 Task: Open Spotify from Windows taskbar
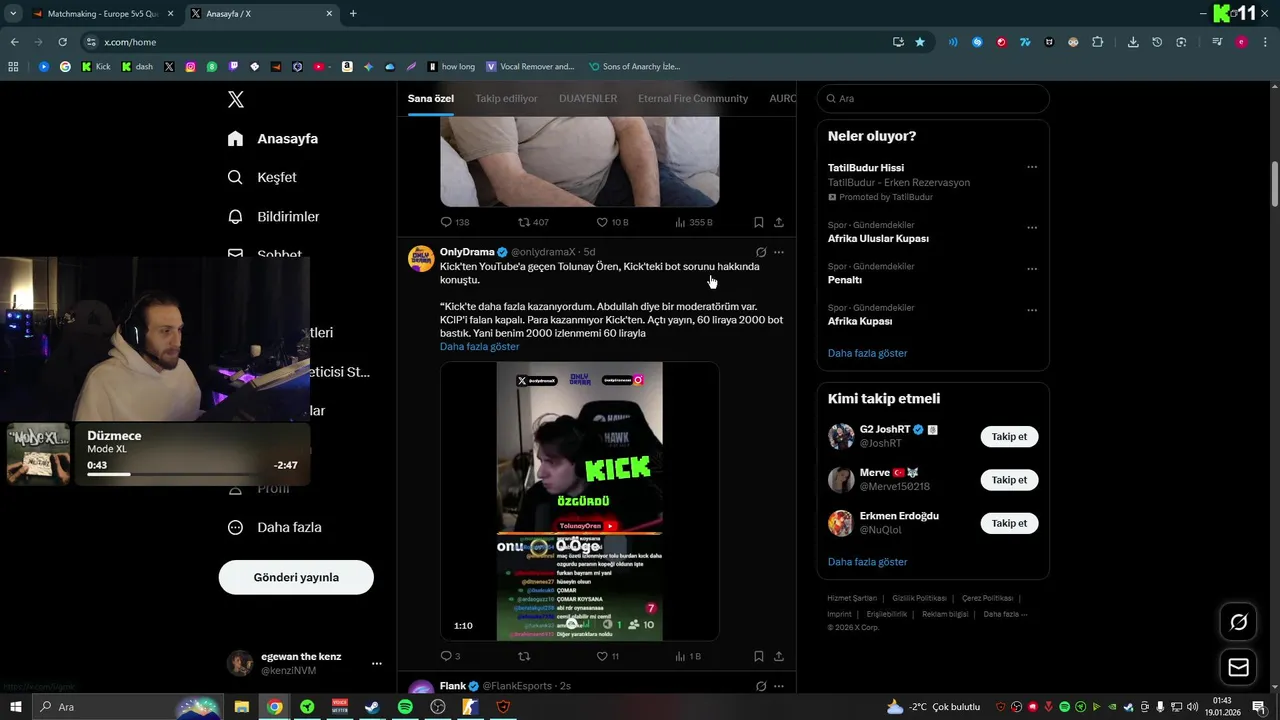(x=405, y=707)
